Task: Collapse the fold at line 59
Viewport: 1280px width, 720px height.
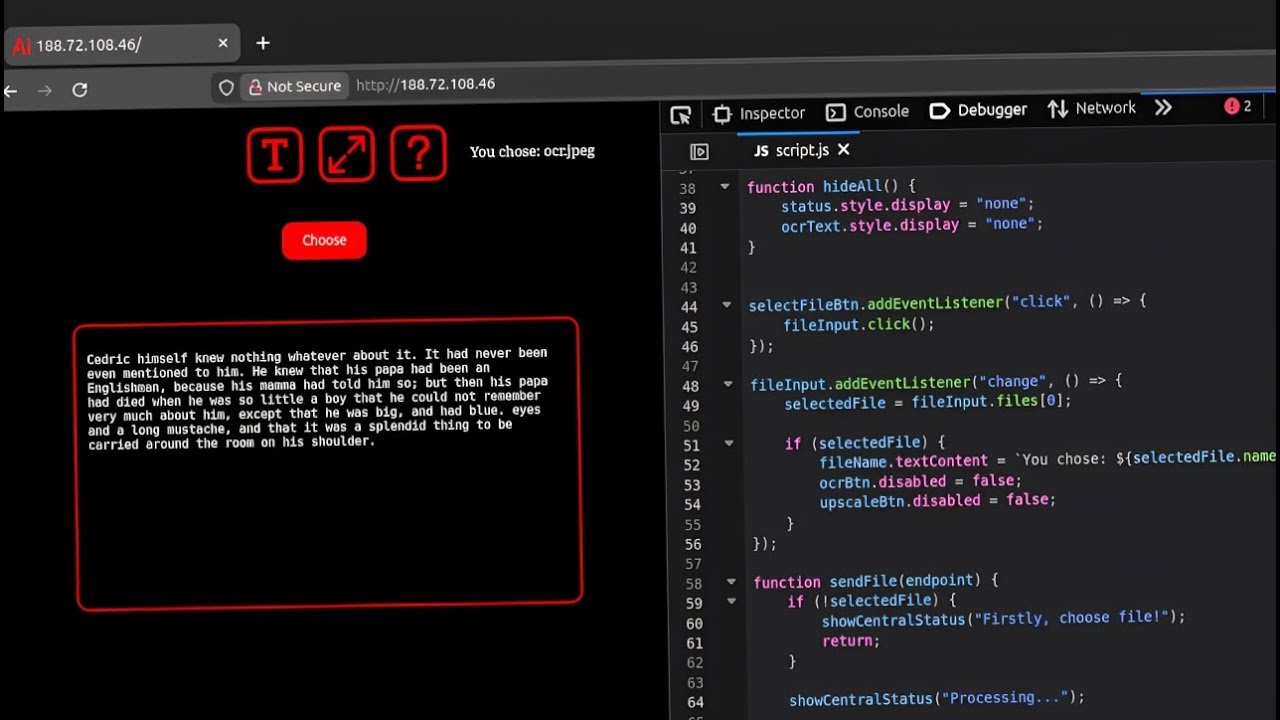Action: point(731,601)
